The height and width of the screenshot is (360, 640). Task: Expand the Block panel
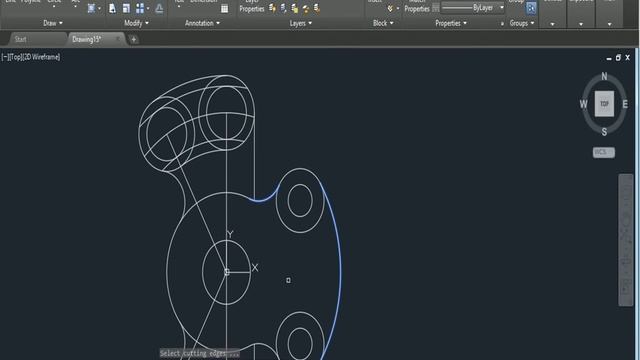tap(383, 23)
